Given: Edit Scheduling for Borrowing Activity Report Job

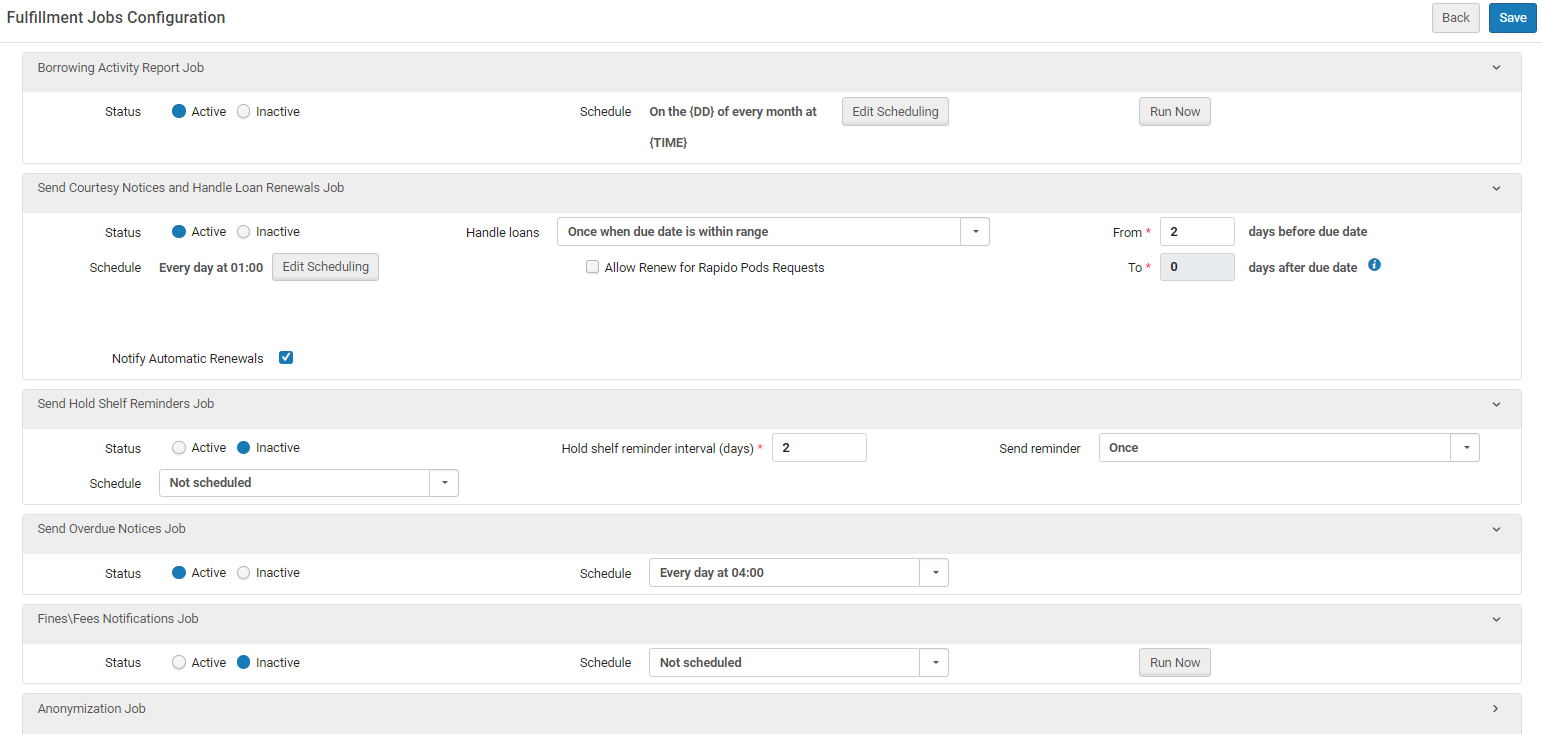Looking at the screenshot, I should pyautogui.click(x=895, y=112).
